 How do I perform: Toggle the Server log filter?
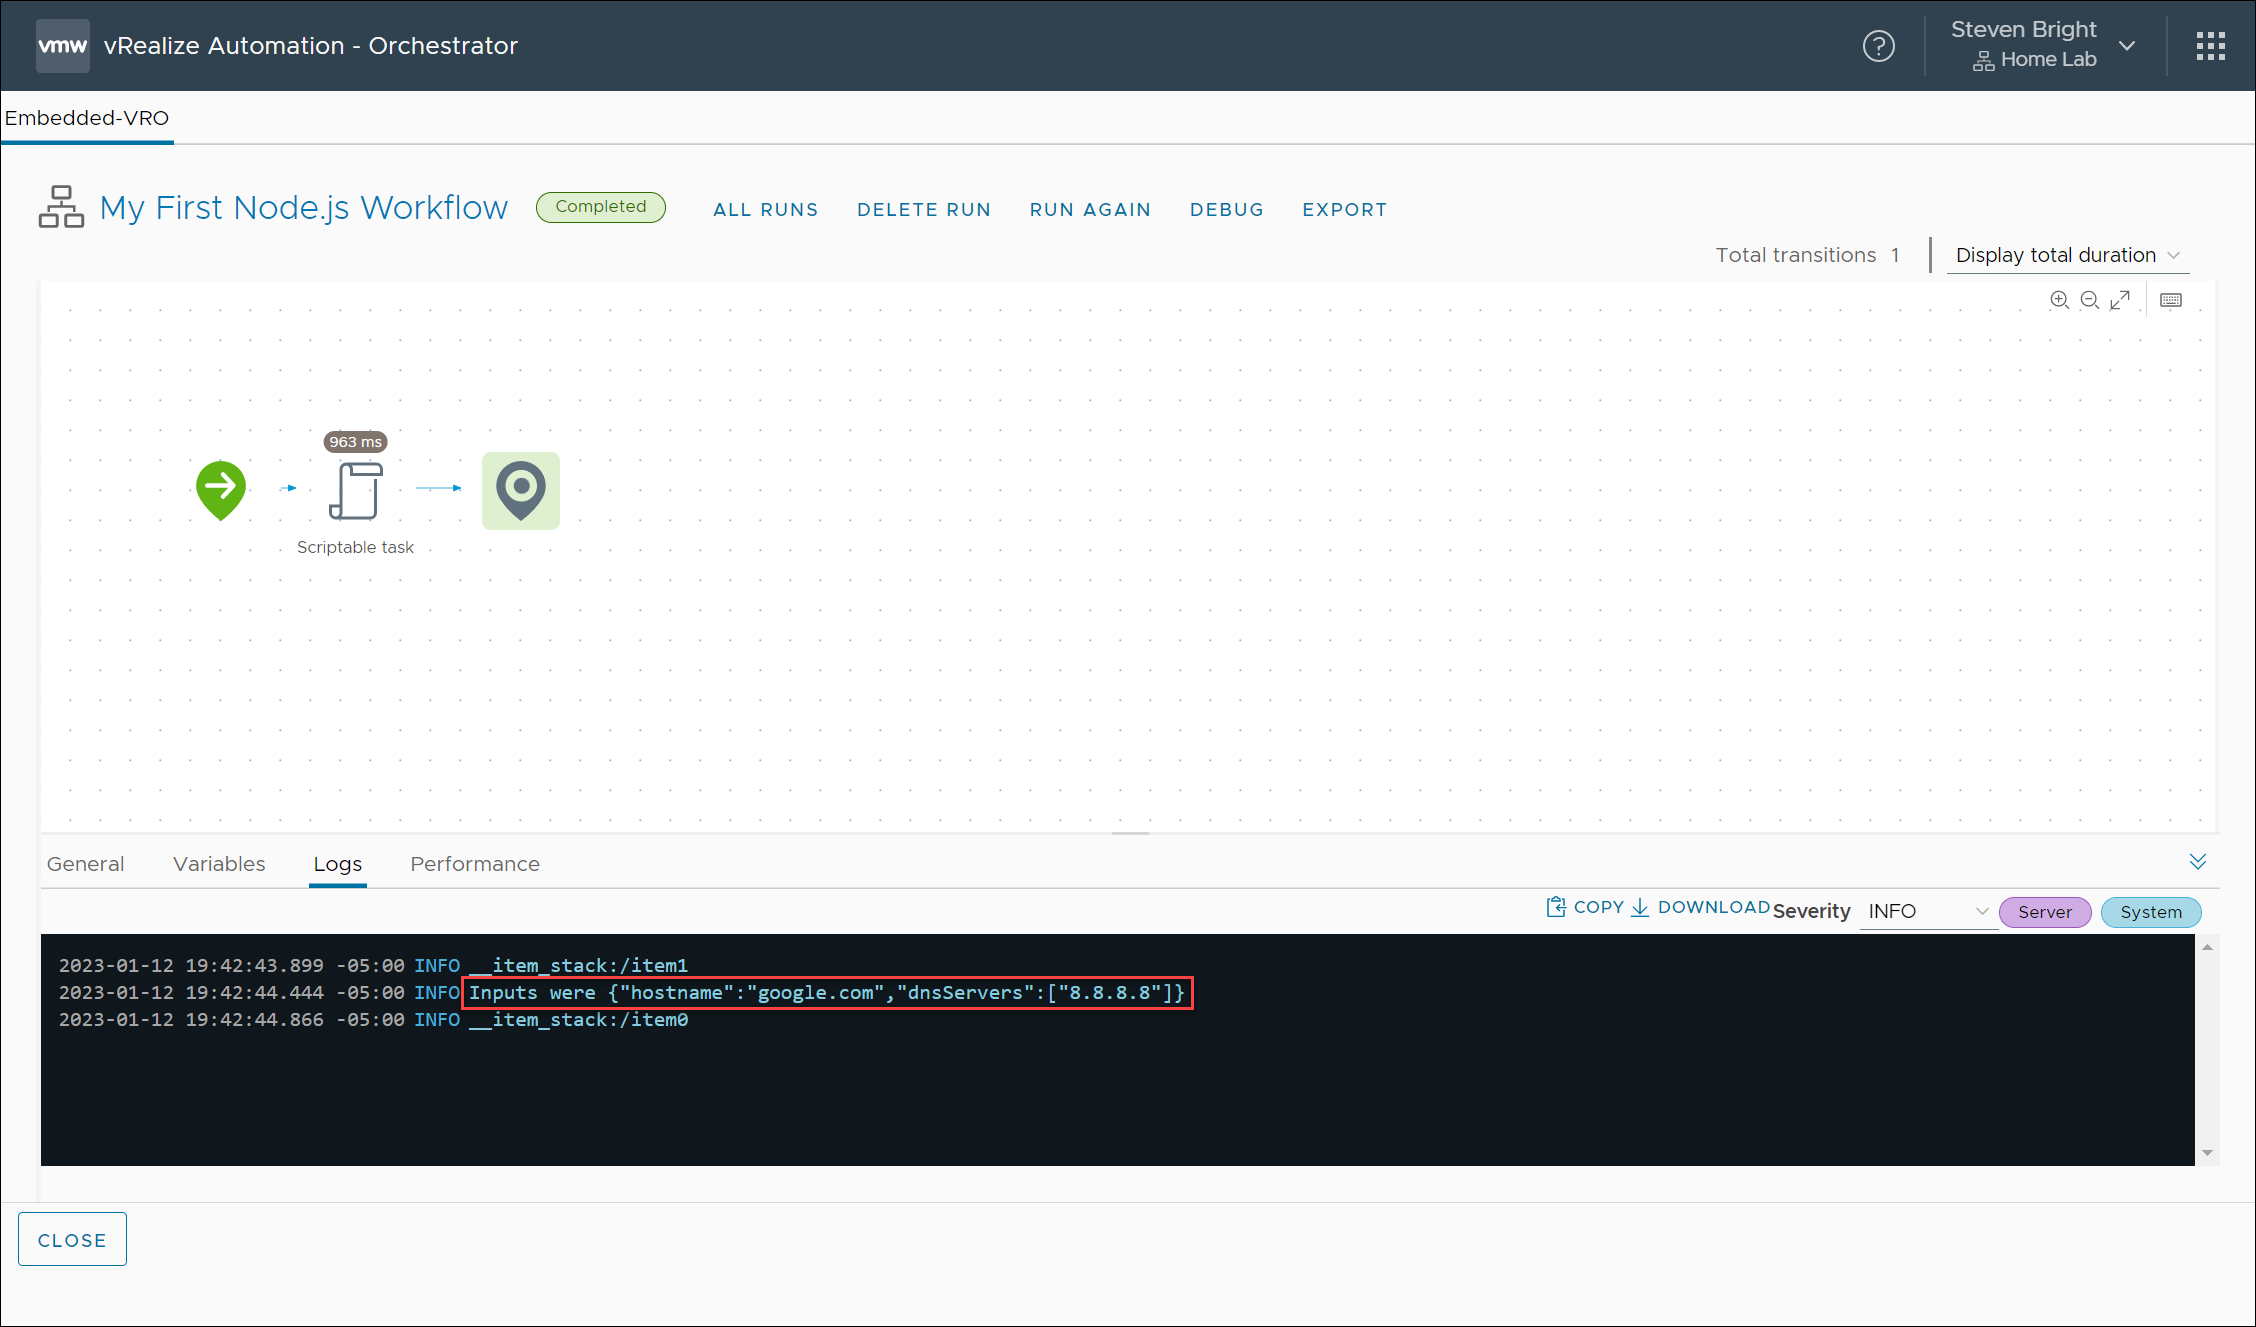[2044, 912]
